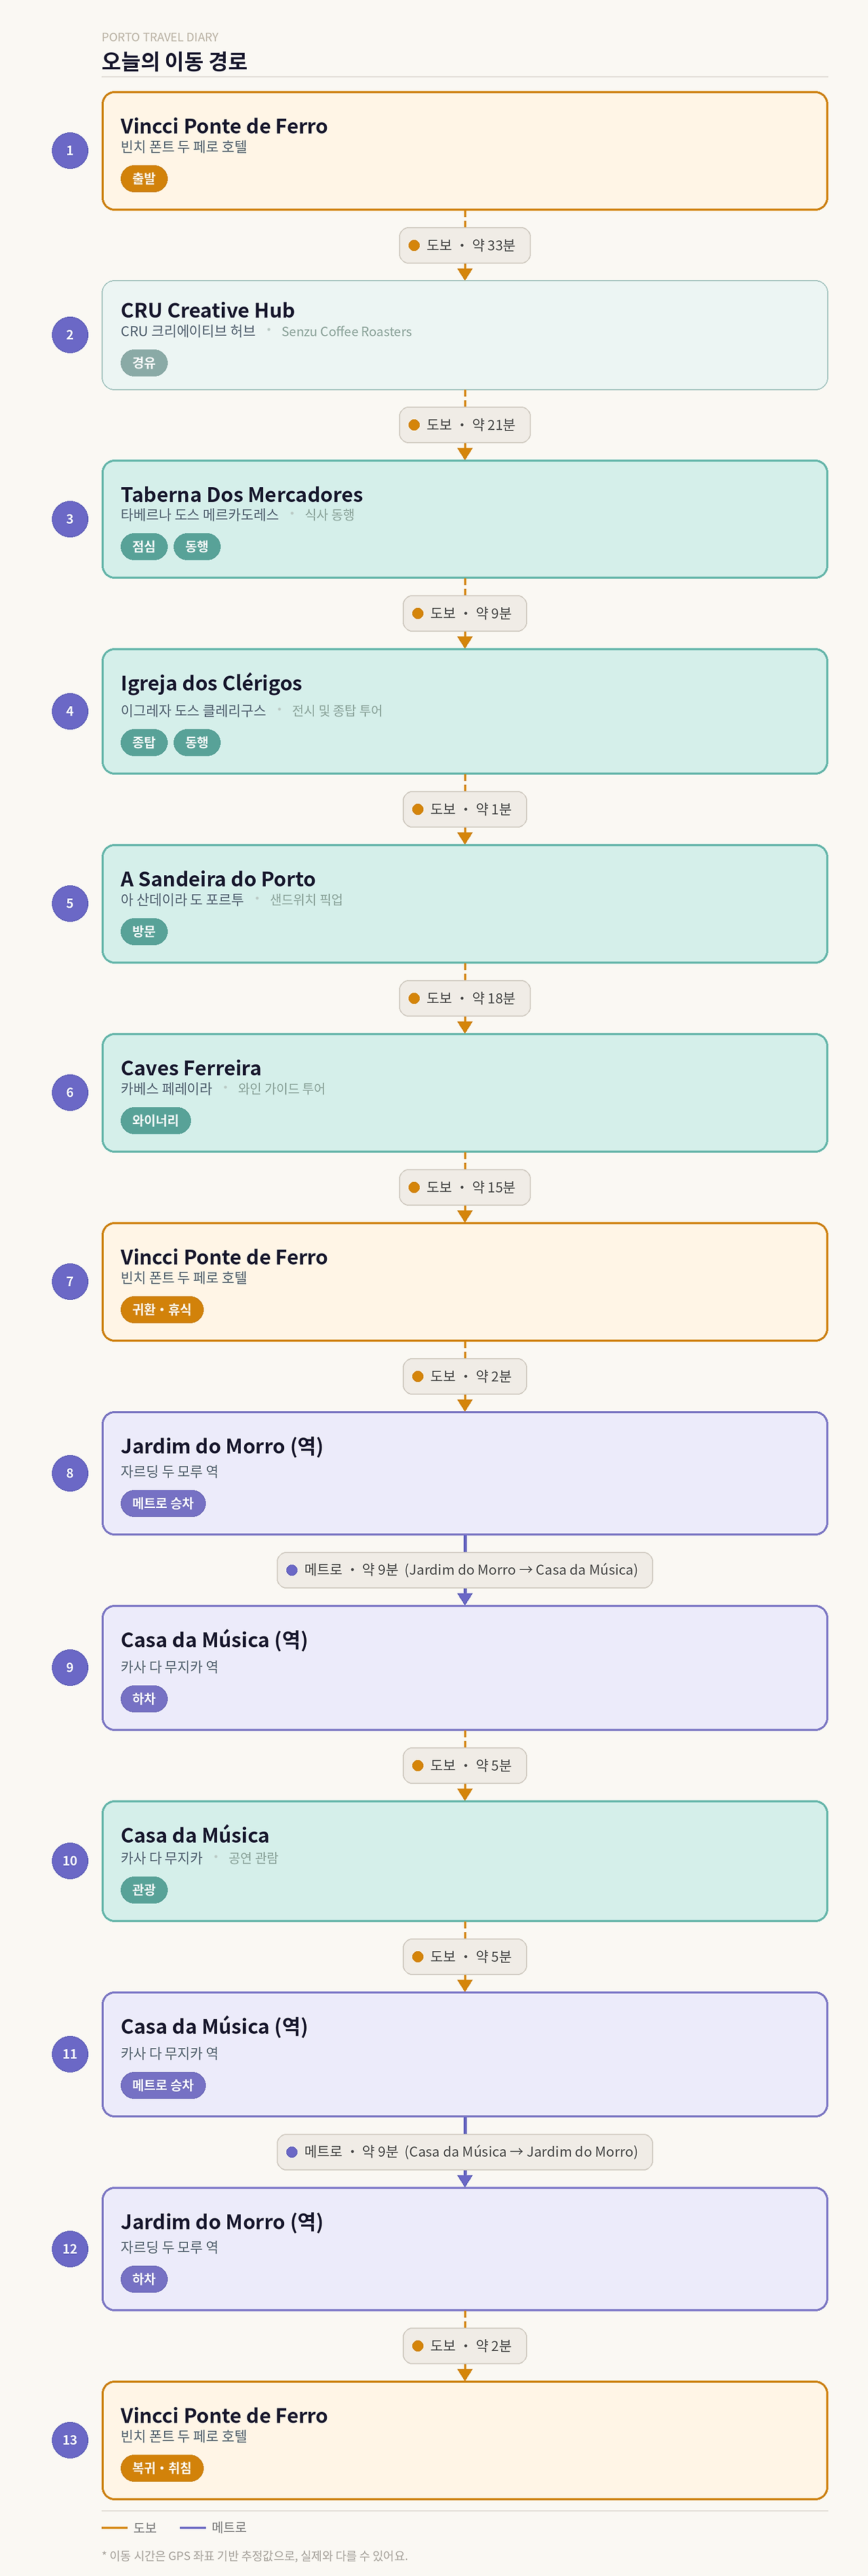Click the step 8 number badge
Image resolution: width=868 pixels, height=2576 pixels.
70,1473
